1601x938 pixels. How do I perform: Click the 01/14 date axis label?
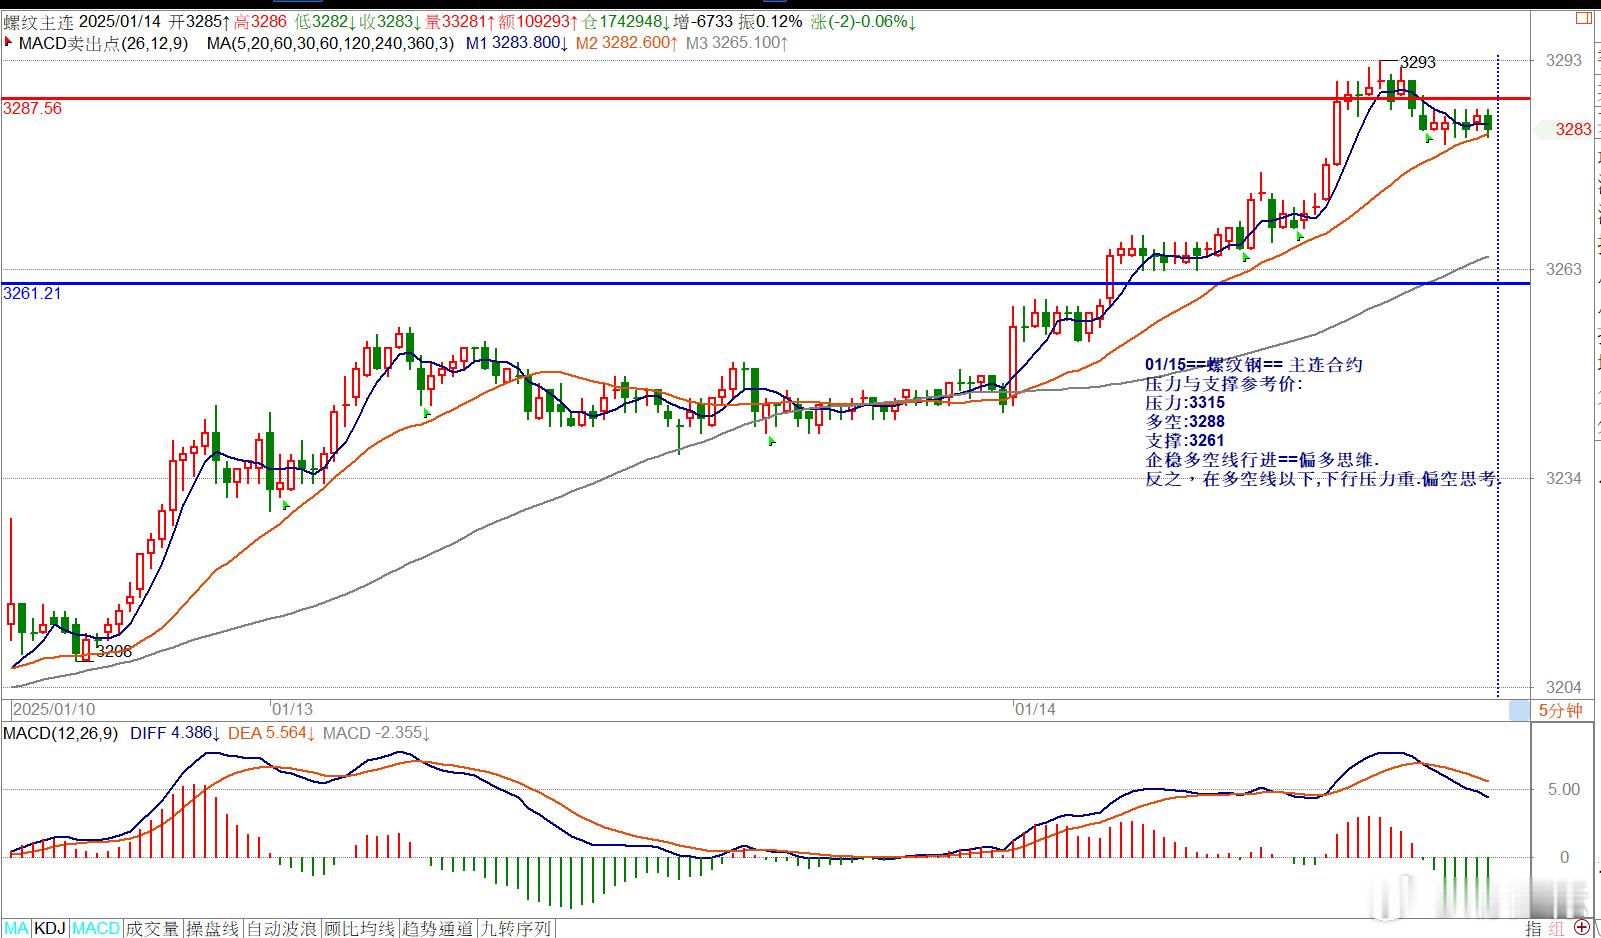[x=1035, y=709]
